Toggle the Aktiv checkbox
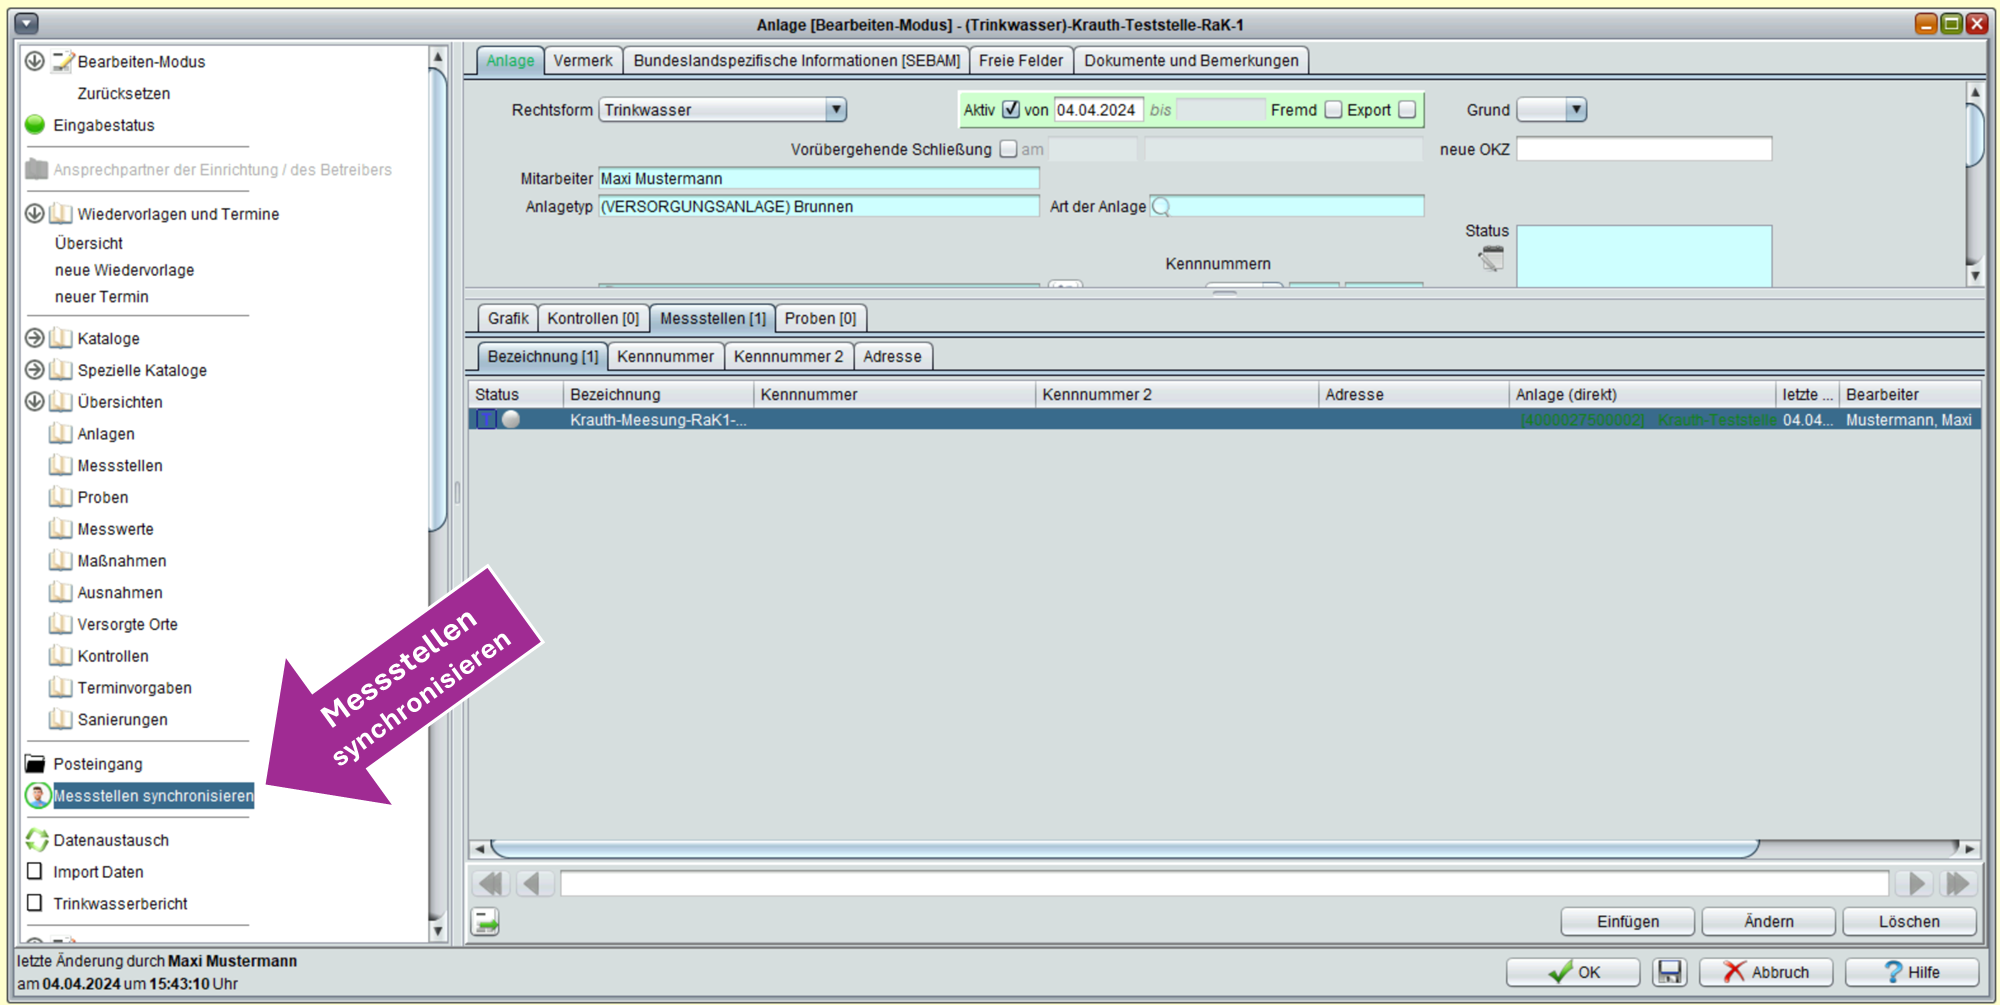This screenshot has width=2000, height=1005. [x=1011, y=110]
